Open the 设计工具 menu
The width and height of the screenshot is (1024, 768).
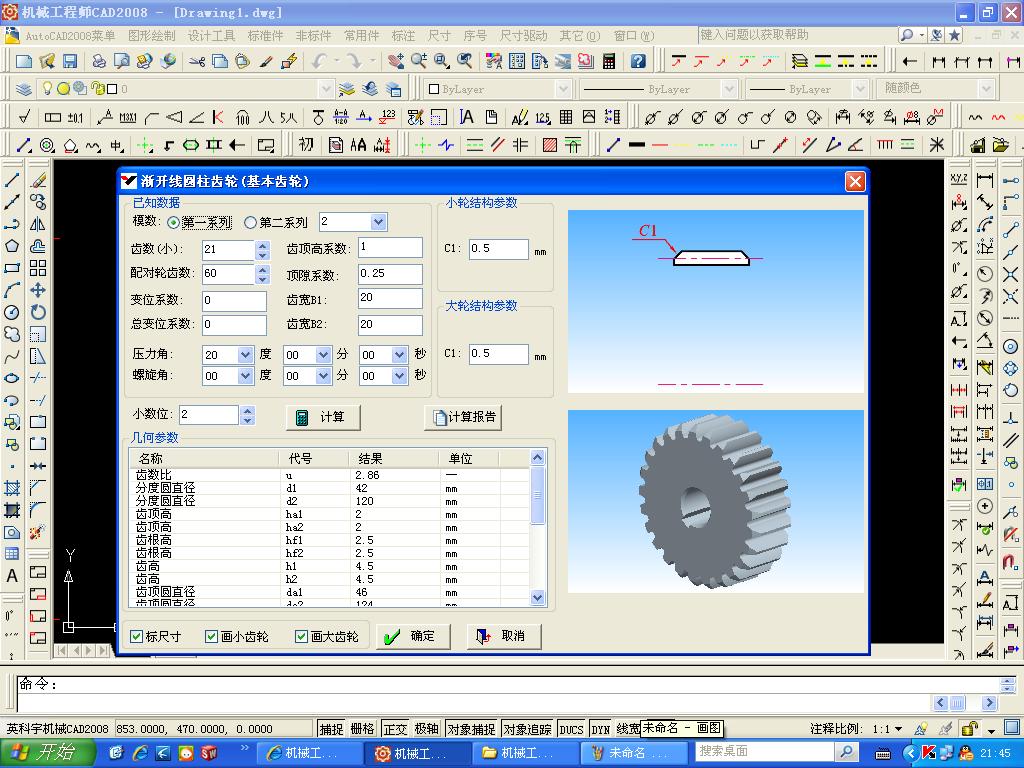pyautogui.click(x=211, y=35)
